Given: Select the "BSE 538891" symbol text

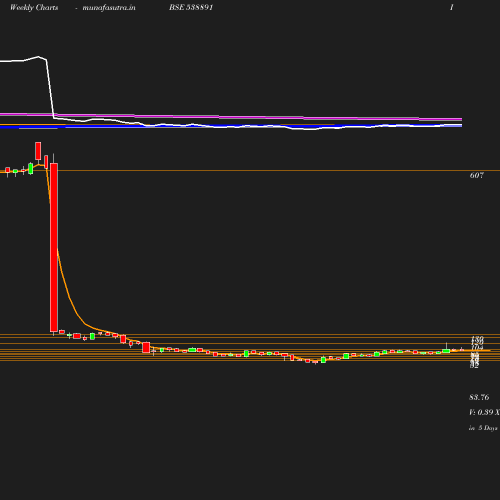Looking at the screenshot, I should point(191,7).
